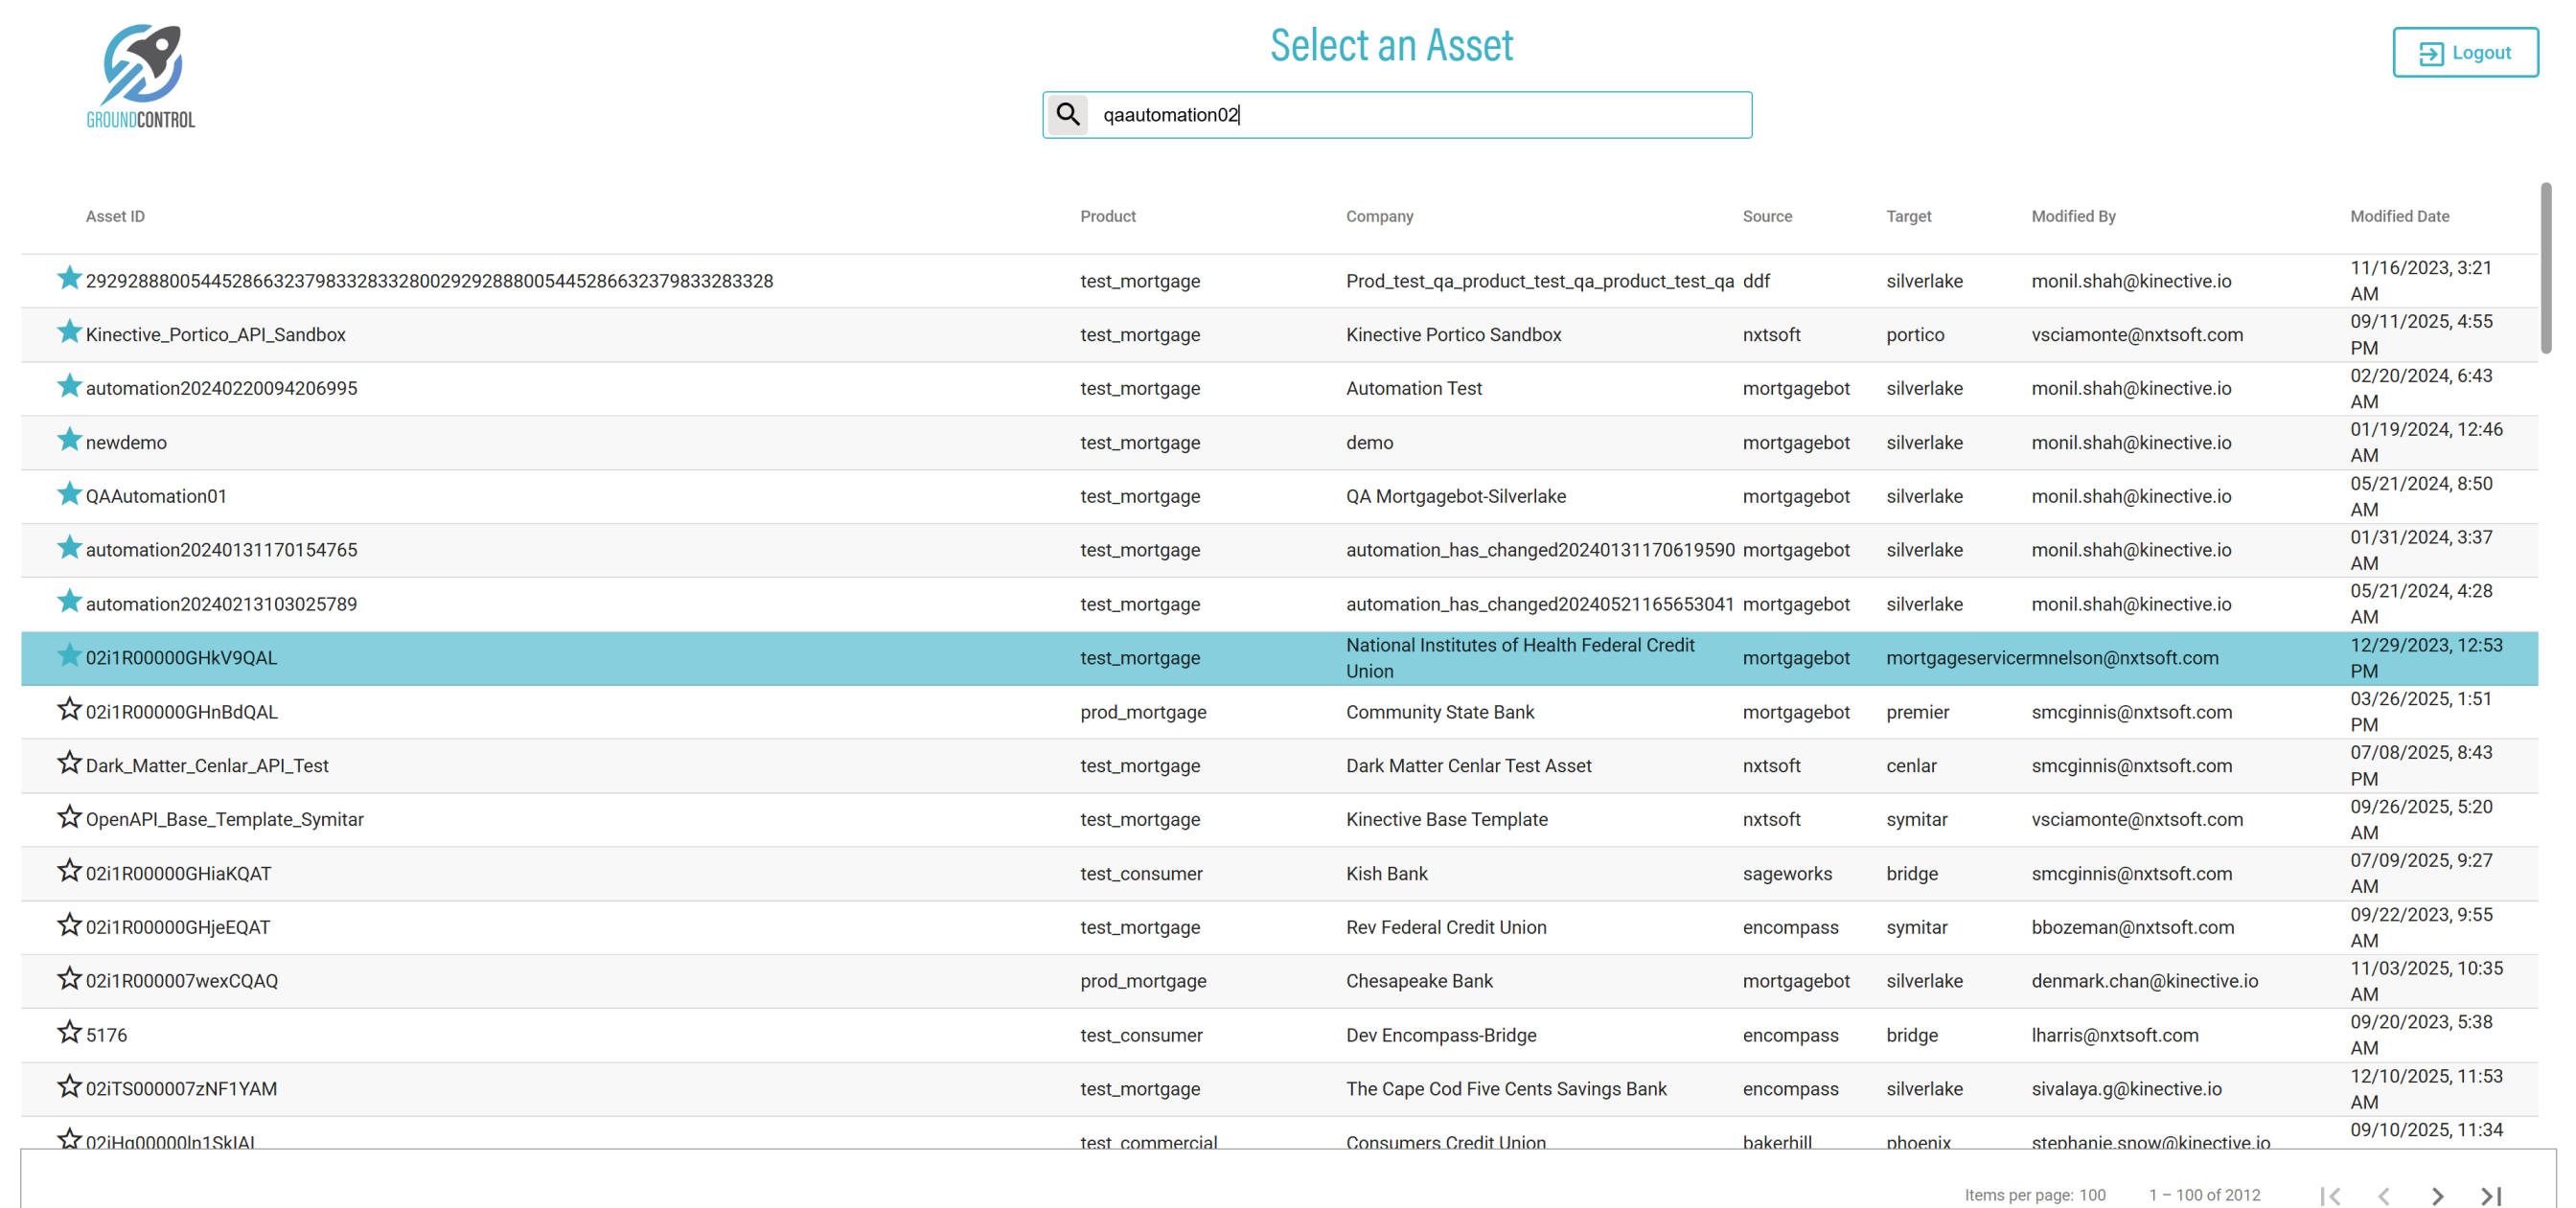
Task: Unfavorite the Kinective_Portico_API_Sandbox star
Action: [69, 332]
